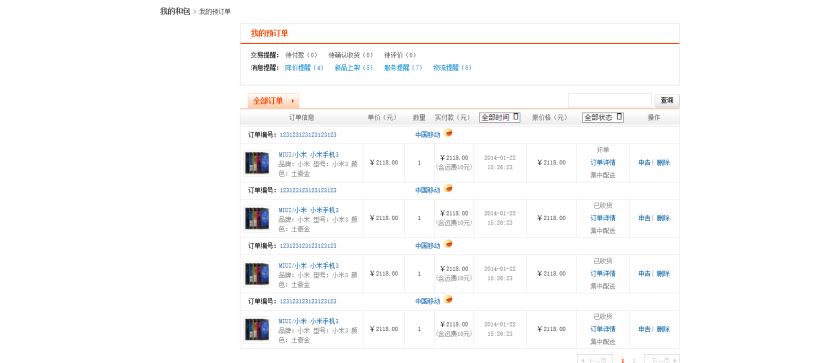Click 删除 to delete third order
This screenshot has width=840, height=363.
point(663,274)
